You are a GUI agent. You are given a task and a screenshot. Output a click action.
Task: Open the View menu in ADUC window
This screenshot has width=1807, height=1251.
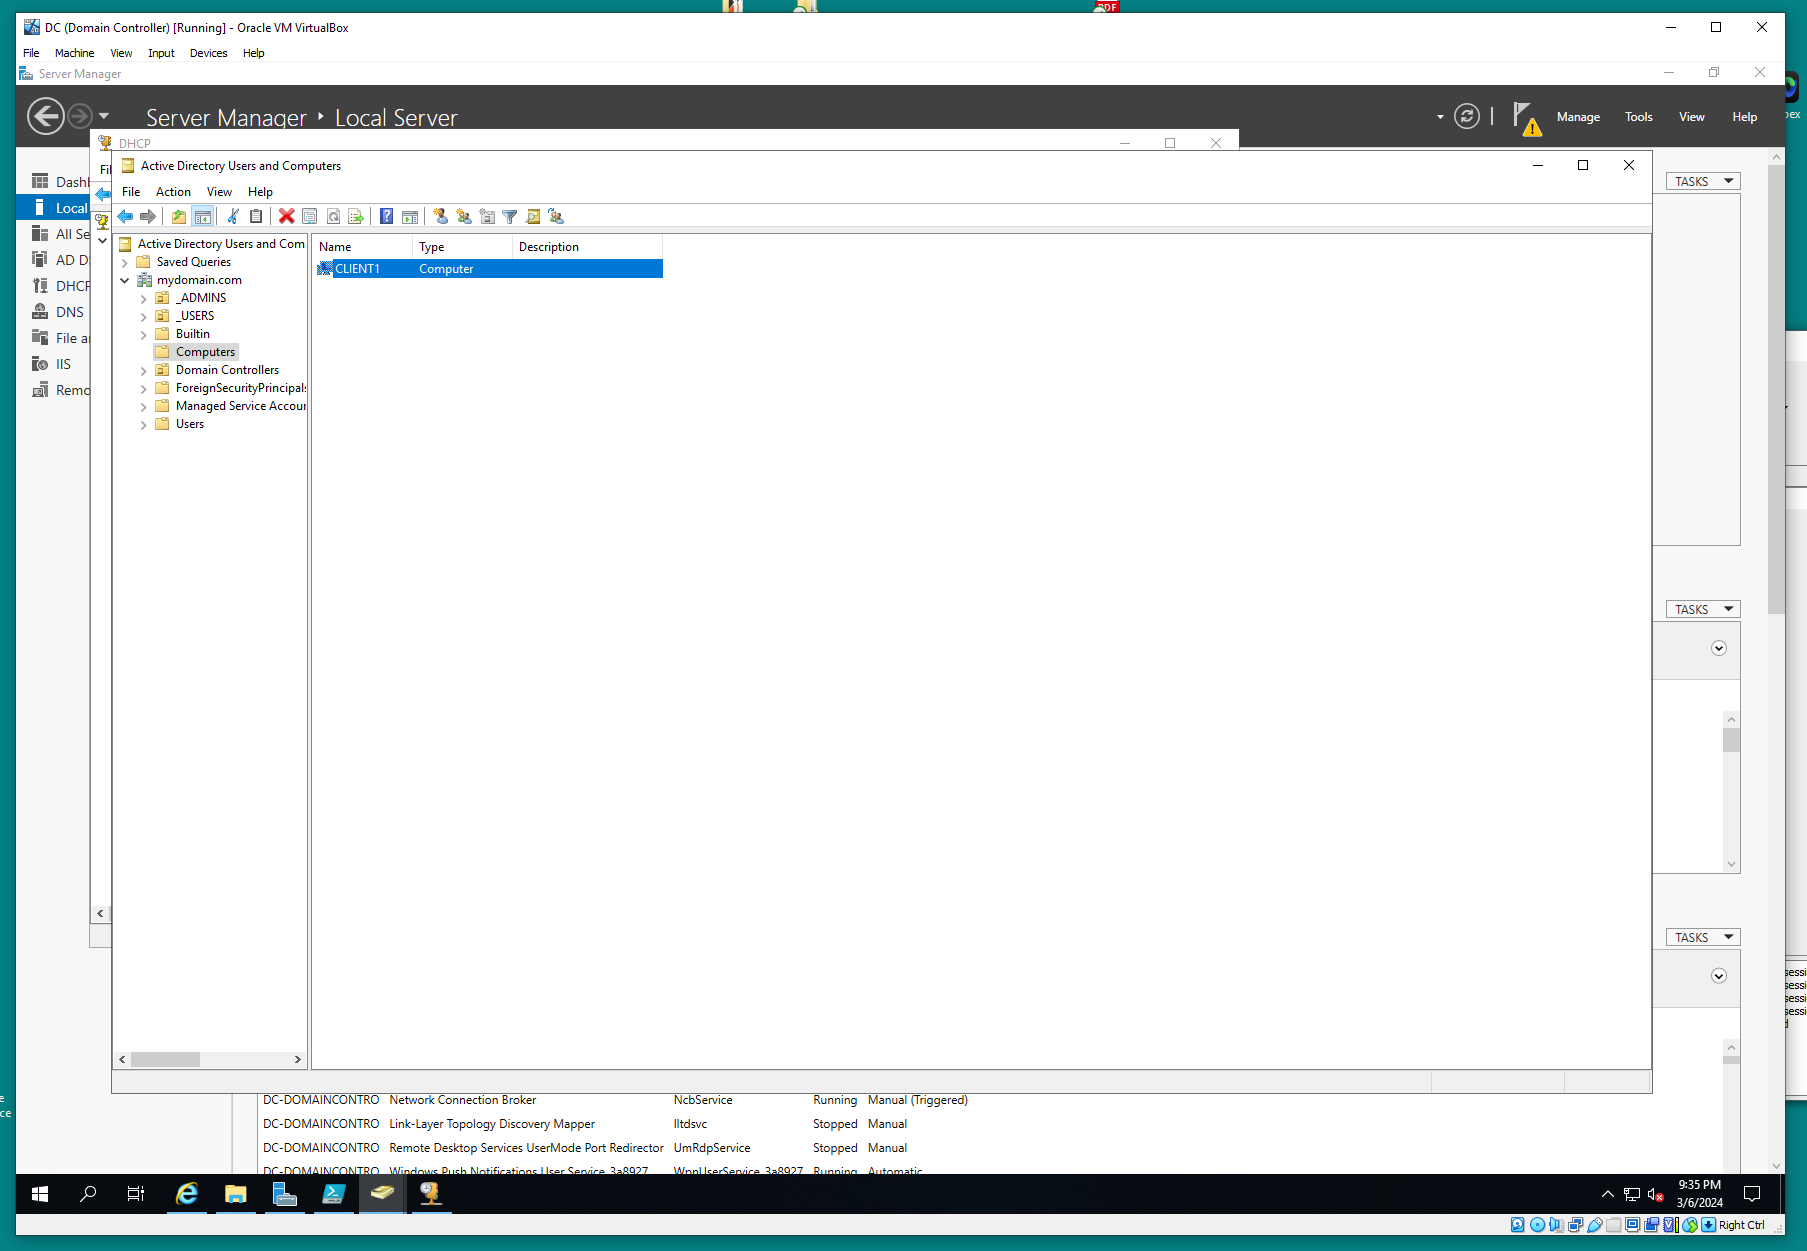click(x=219, y=192)
